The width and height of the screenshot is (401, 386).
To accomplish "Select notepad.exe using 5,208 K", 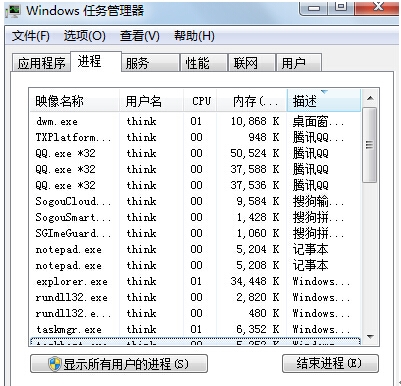I will click(x=195, y=265).
